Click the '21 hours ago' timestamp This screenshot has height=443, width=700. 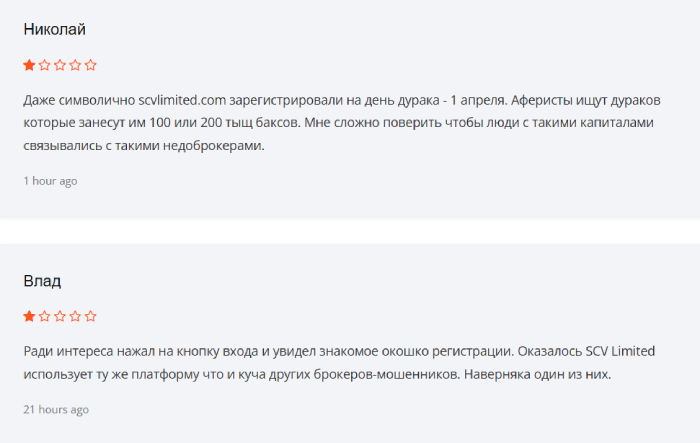[x=56, y=409]
